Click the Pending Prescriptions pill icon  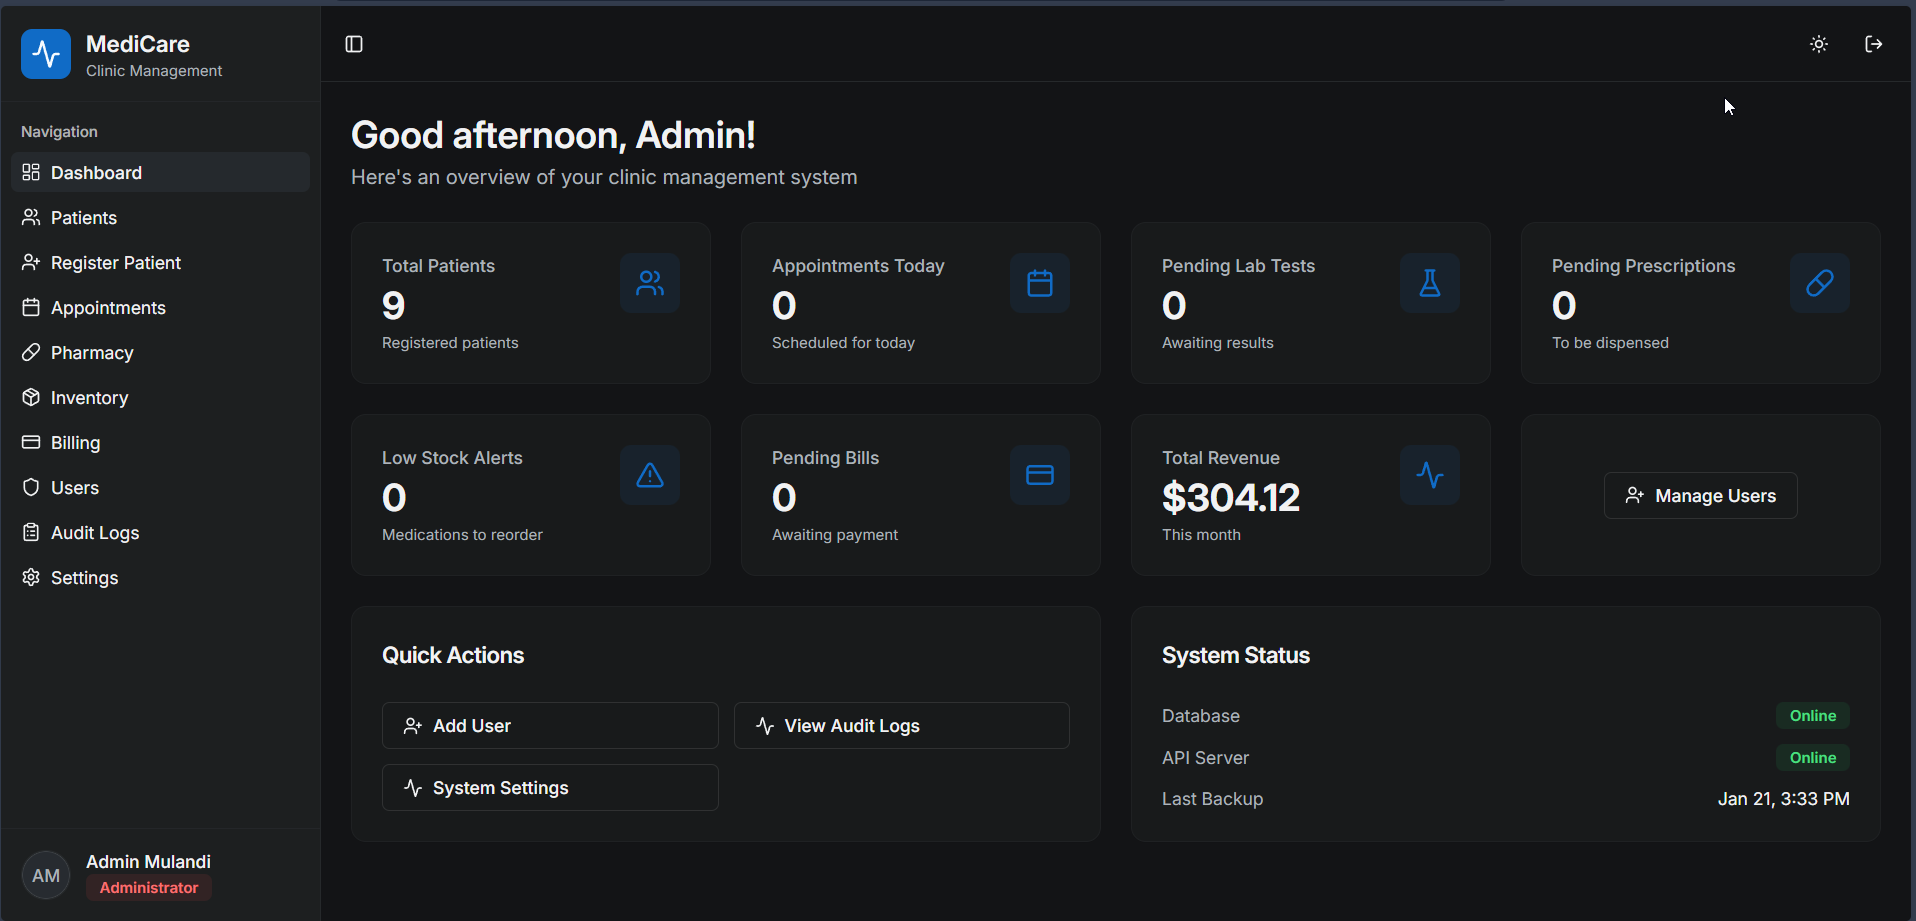click(1820, 284)
